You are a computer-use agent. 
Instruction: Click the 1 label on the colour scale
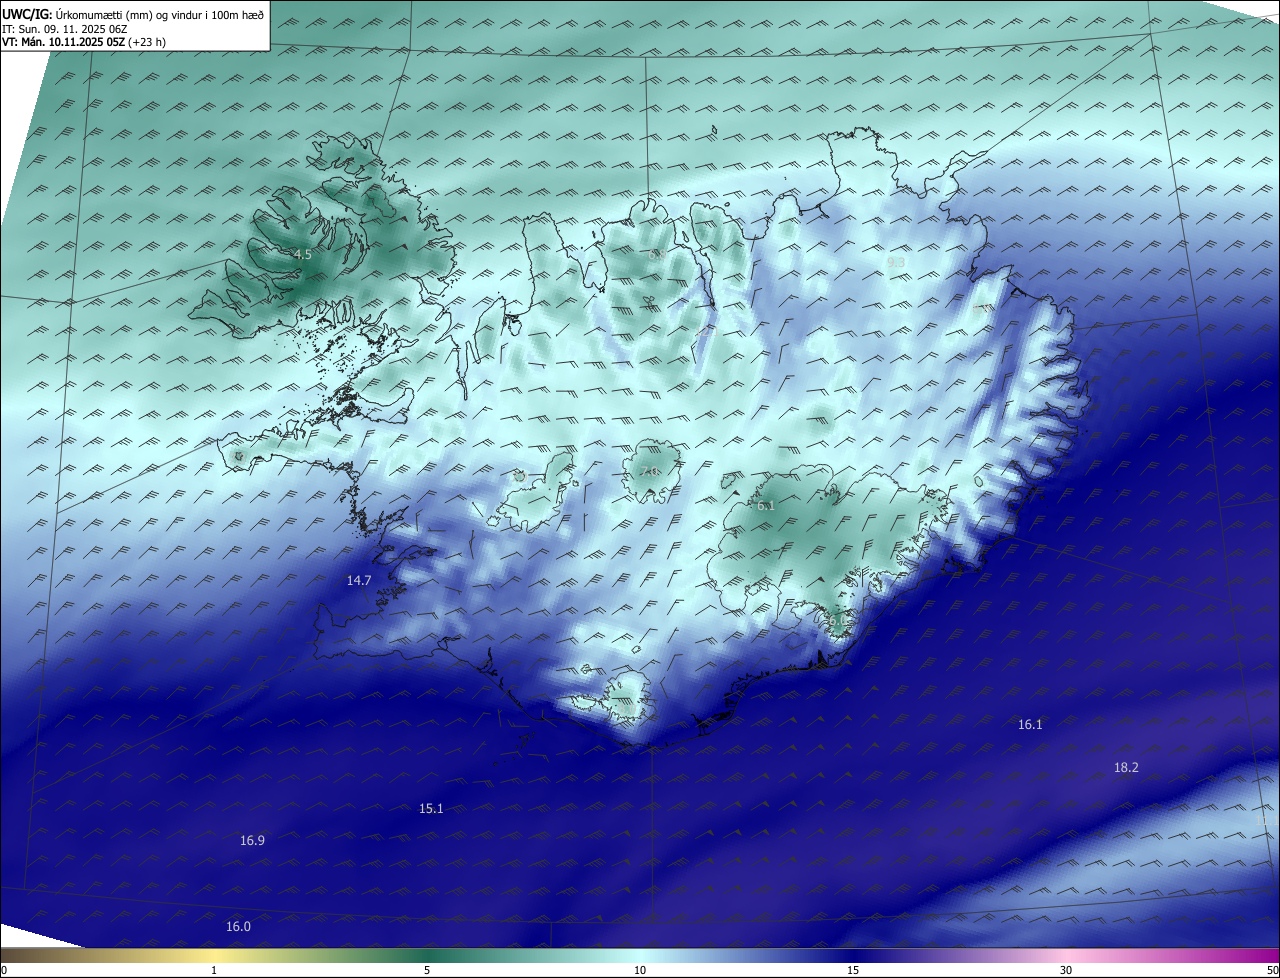(x=214, y=970)
